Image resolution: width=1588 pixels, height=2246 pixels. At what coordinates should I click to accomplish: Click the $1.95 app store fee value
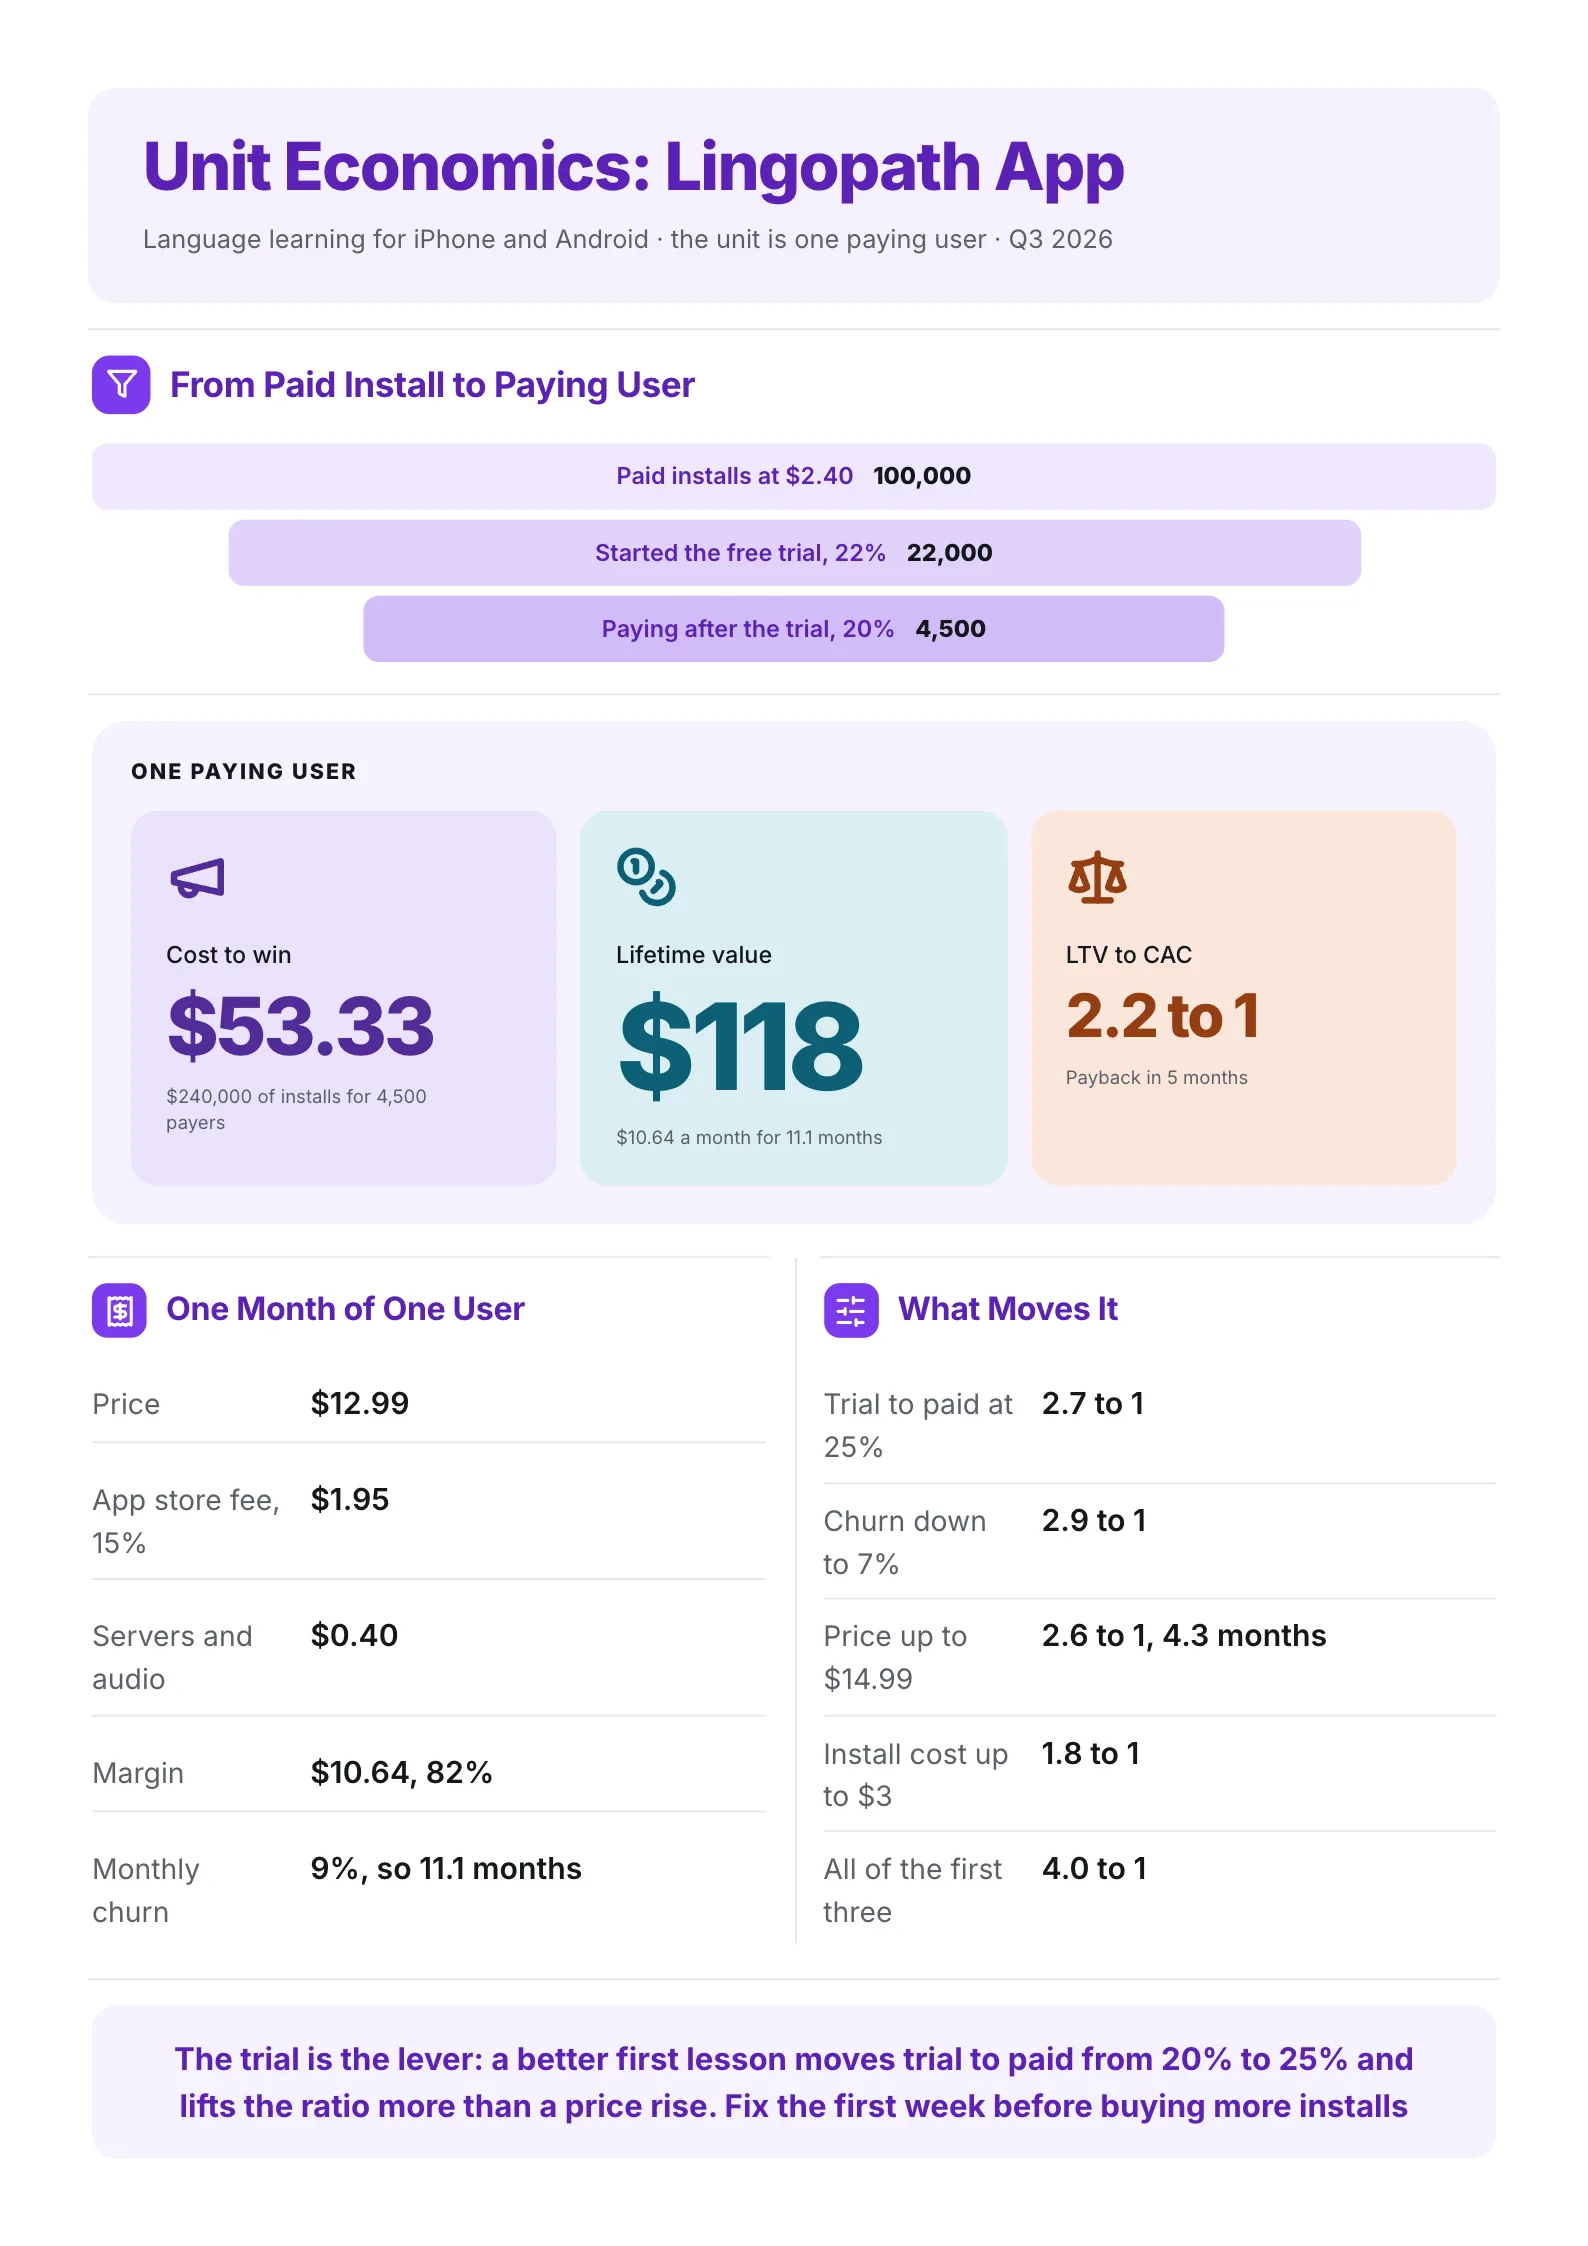click(350, 1500)
